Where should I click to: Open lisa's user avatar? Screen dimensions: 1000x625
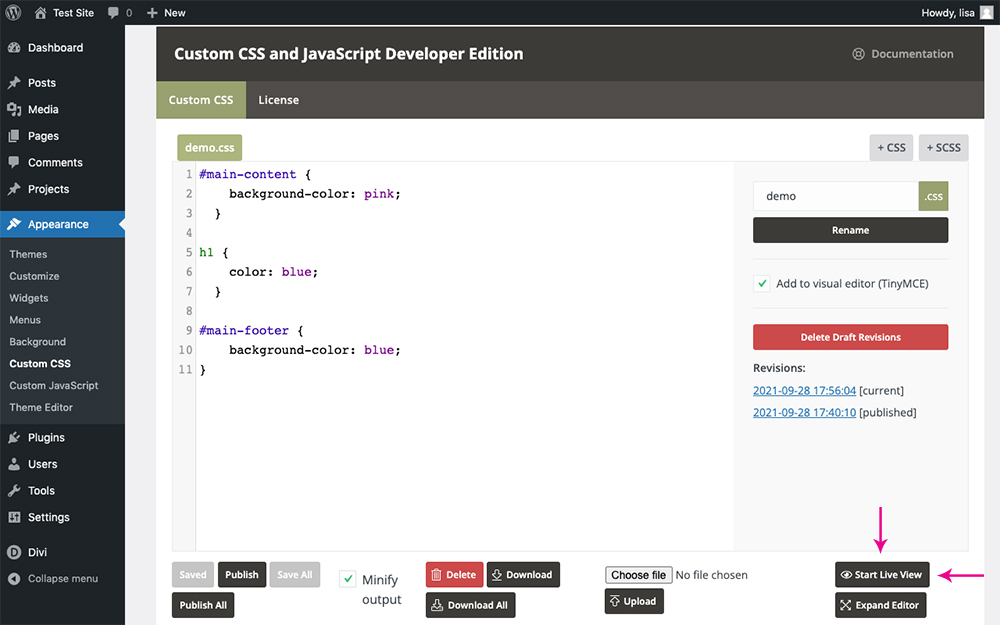(987, 13)
